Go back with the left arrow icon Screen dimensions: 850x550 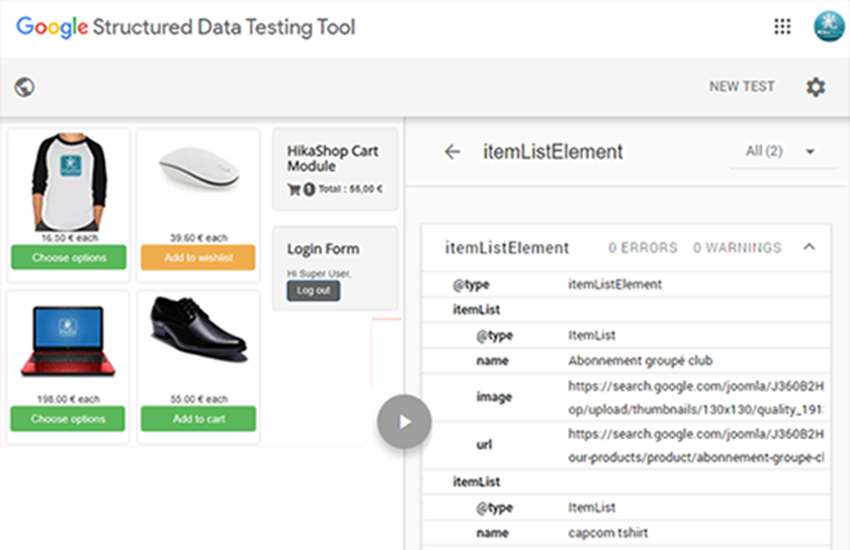click(x=453, y=152)
